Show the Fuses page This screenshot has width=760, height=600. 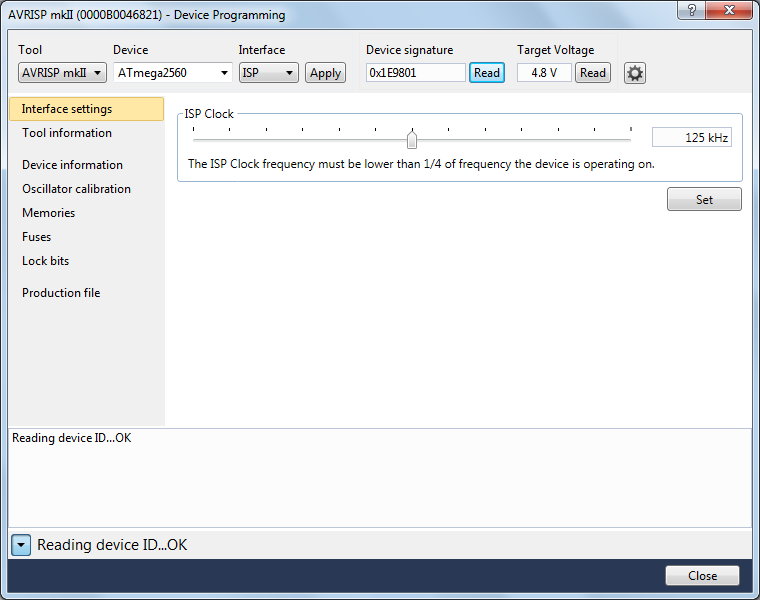(x=36, y=237)
